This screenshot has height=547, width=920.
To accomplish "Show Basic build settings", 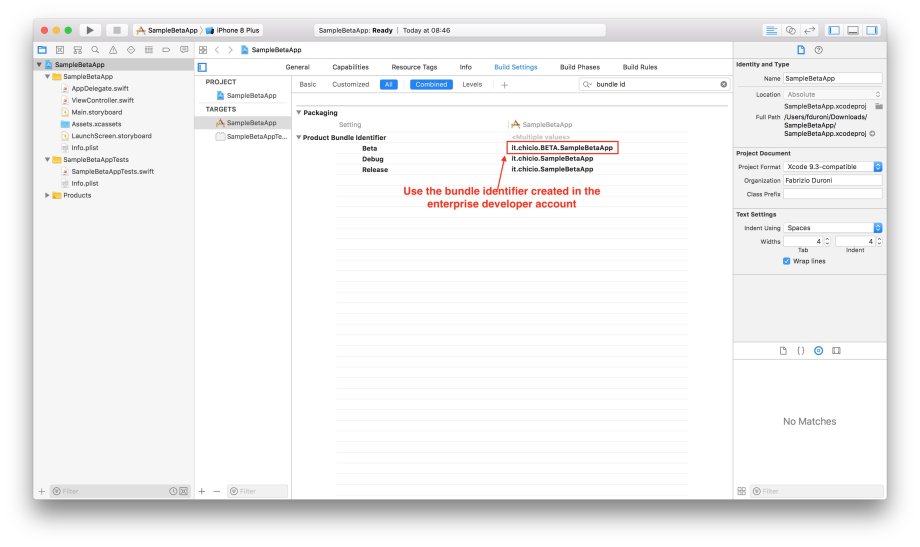I will coord(307,85).
